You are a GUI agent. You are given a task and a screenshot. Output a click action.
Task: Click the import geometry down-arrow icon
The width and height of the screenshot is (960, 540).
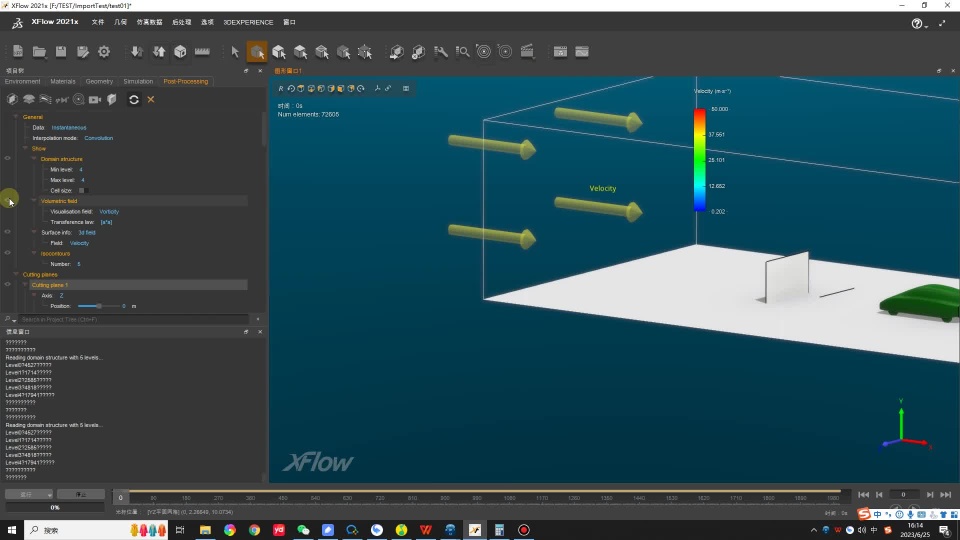tap(137, 51)
